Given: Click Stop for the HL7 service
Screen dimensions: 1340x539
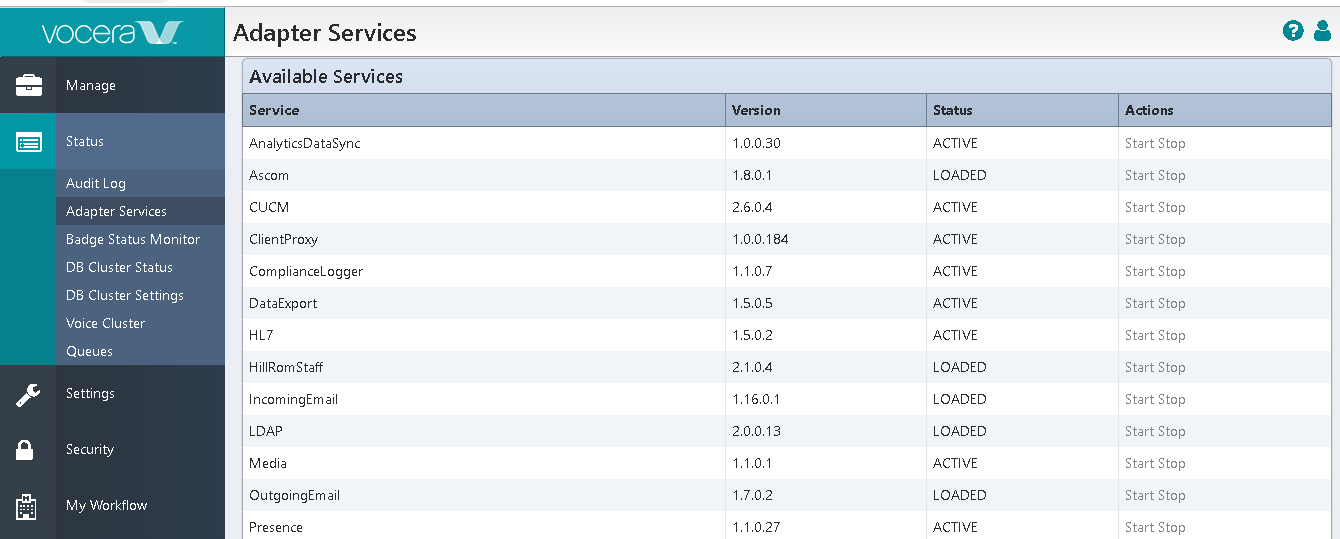Looking at the screenshot, I should pyautogui.click(x=1171, y=335).
